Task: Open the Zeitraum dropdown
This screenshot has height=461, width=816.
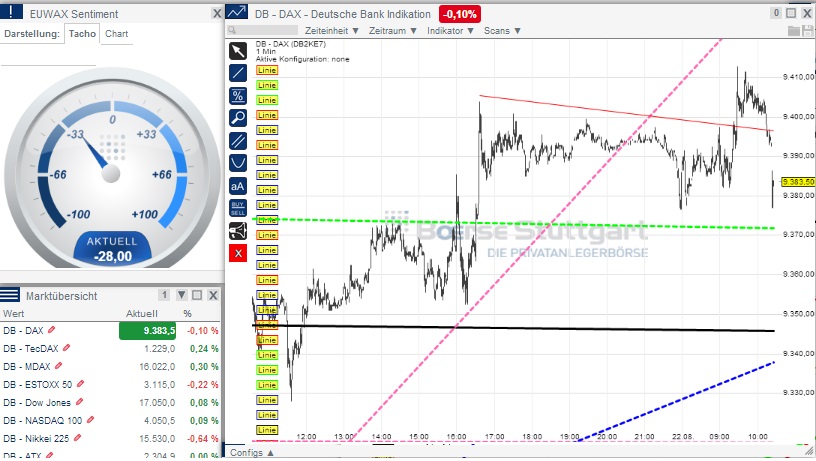Action: pos(393,31)
